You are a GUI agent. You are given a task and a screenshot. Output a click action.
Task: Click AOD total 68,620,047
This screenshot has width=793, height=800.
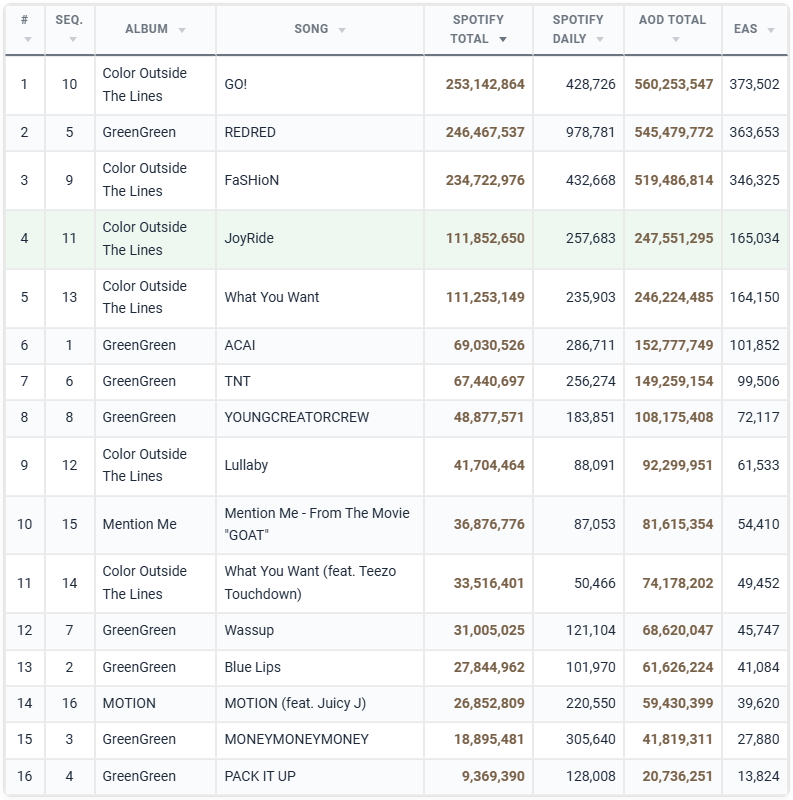[678, 630]
